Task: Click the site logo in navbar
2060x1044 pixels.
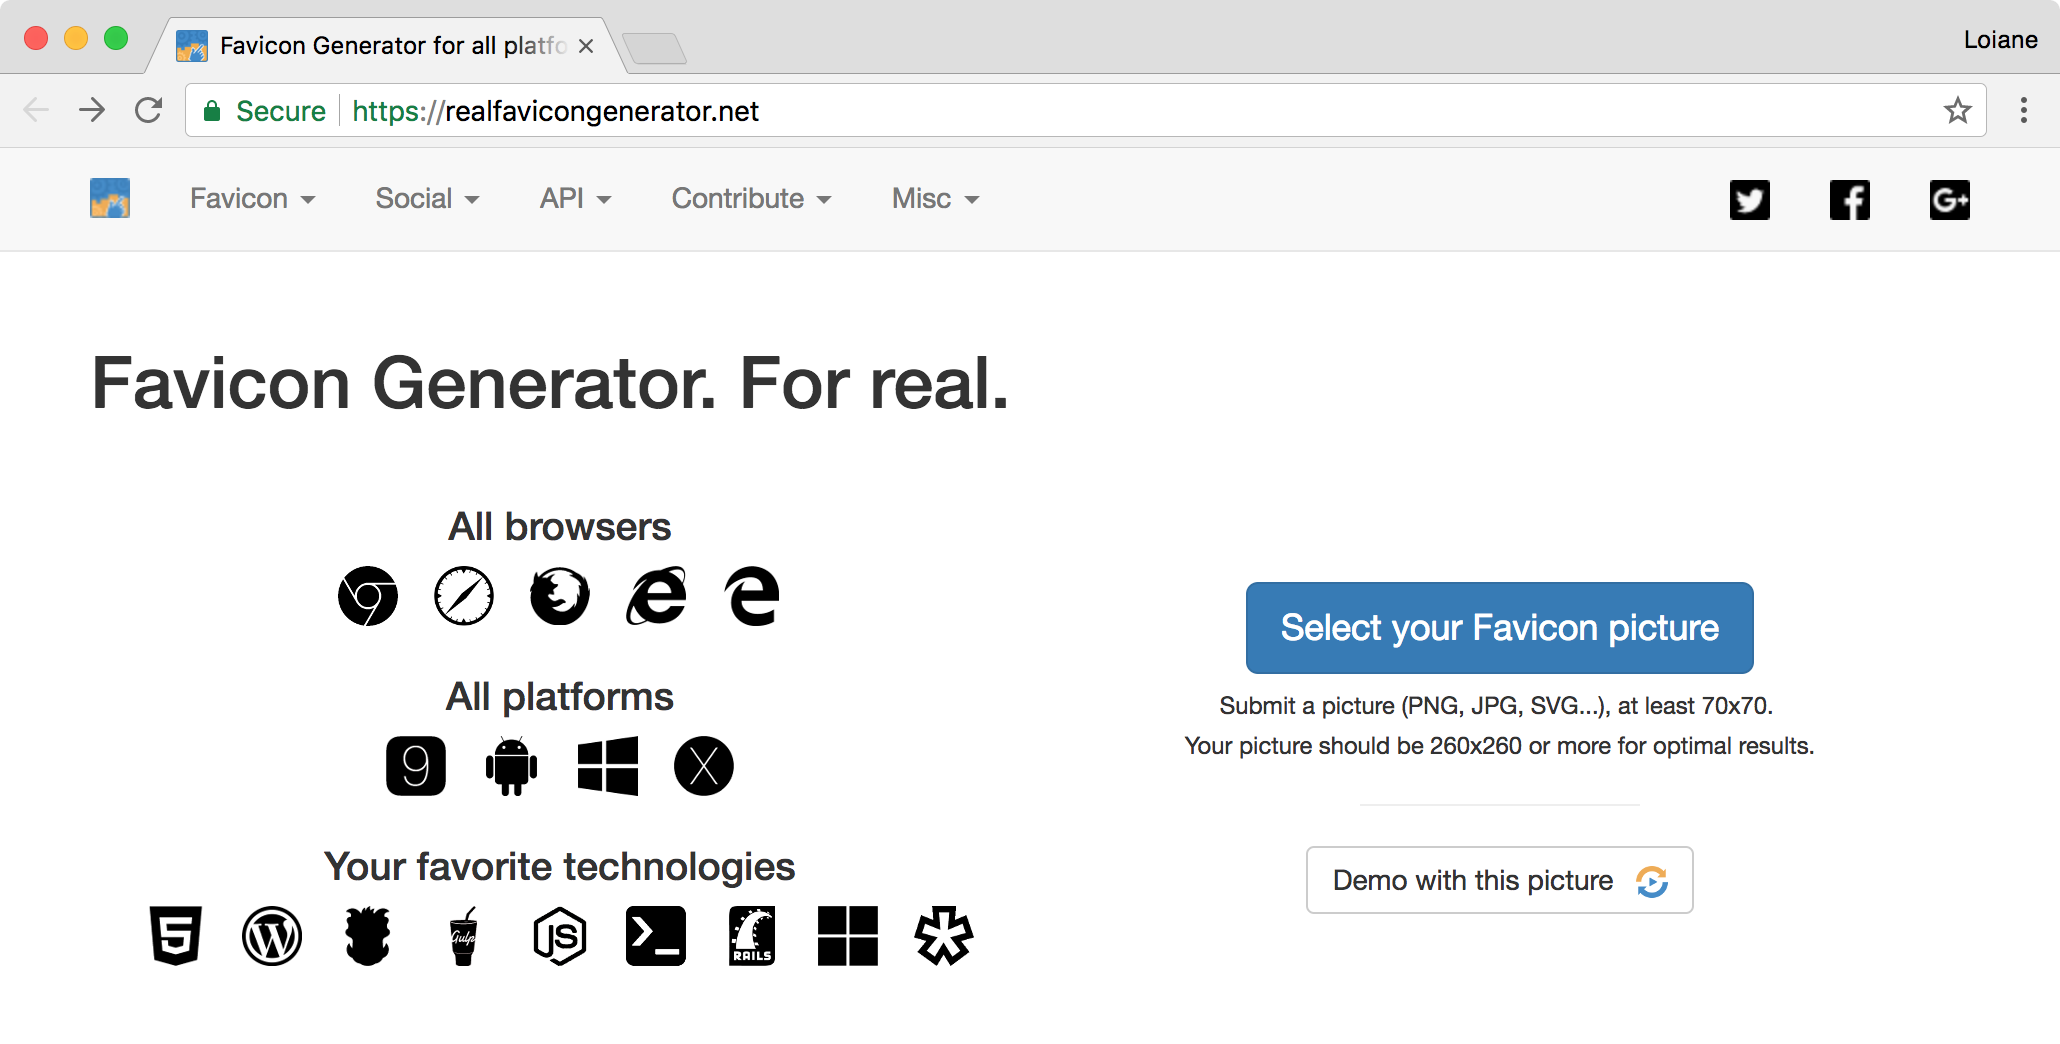Action: (110, 198)
